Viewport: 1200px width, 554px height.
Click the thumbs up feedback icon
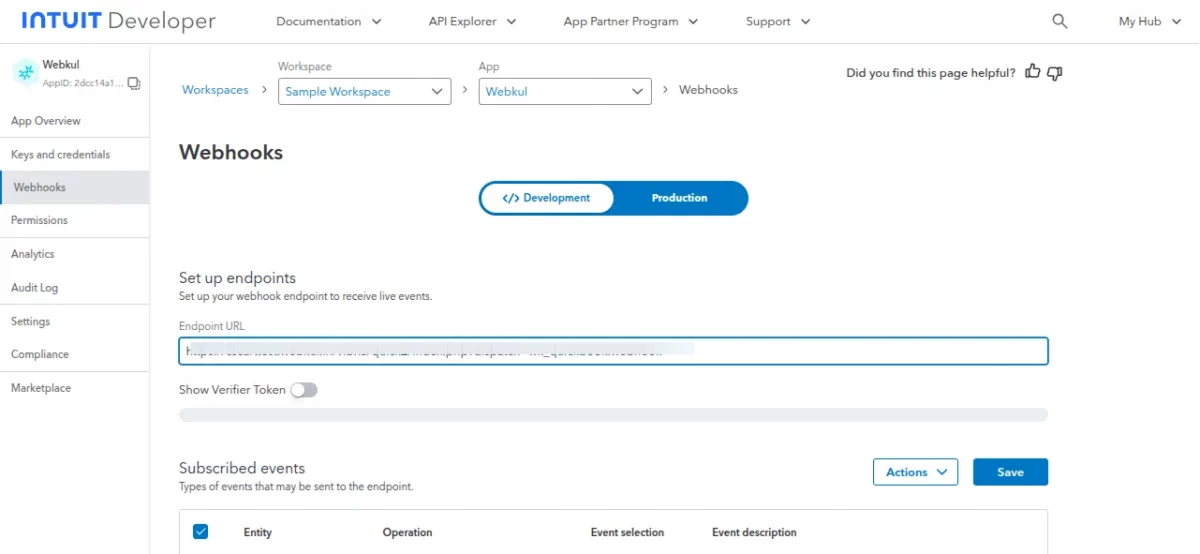(1033, 72)
